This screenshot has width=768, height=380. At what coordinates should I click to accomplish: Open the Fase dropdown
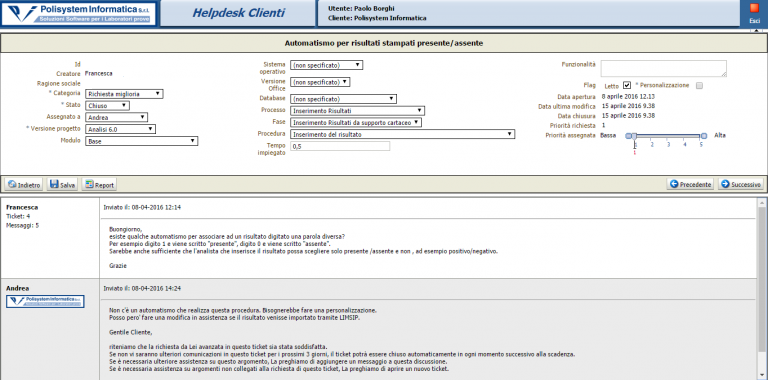coord(356,122)
